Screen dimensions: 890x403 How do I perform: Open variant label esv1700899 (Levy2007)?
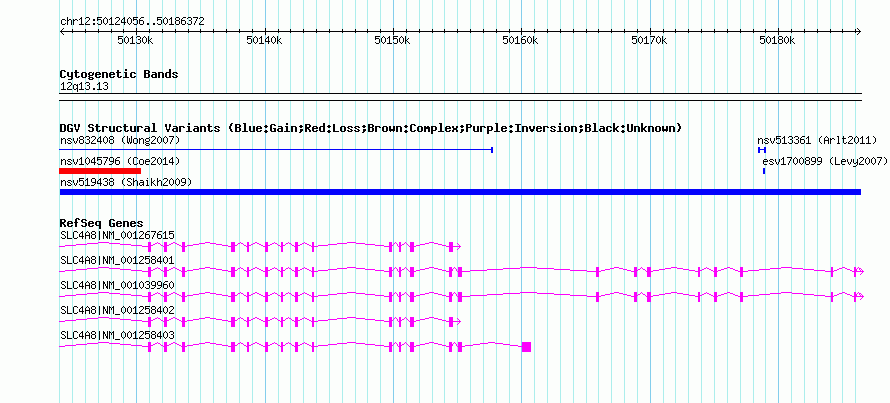825,162
